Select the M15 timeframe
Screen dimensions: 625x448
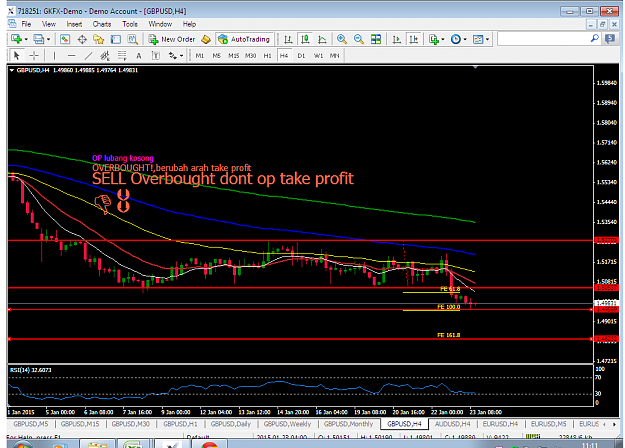tap(233, 56)
